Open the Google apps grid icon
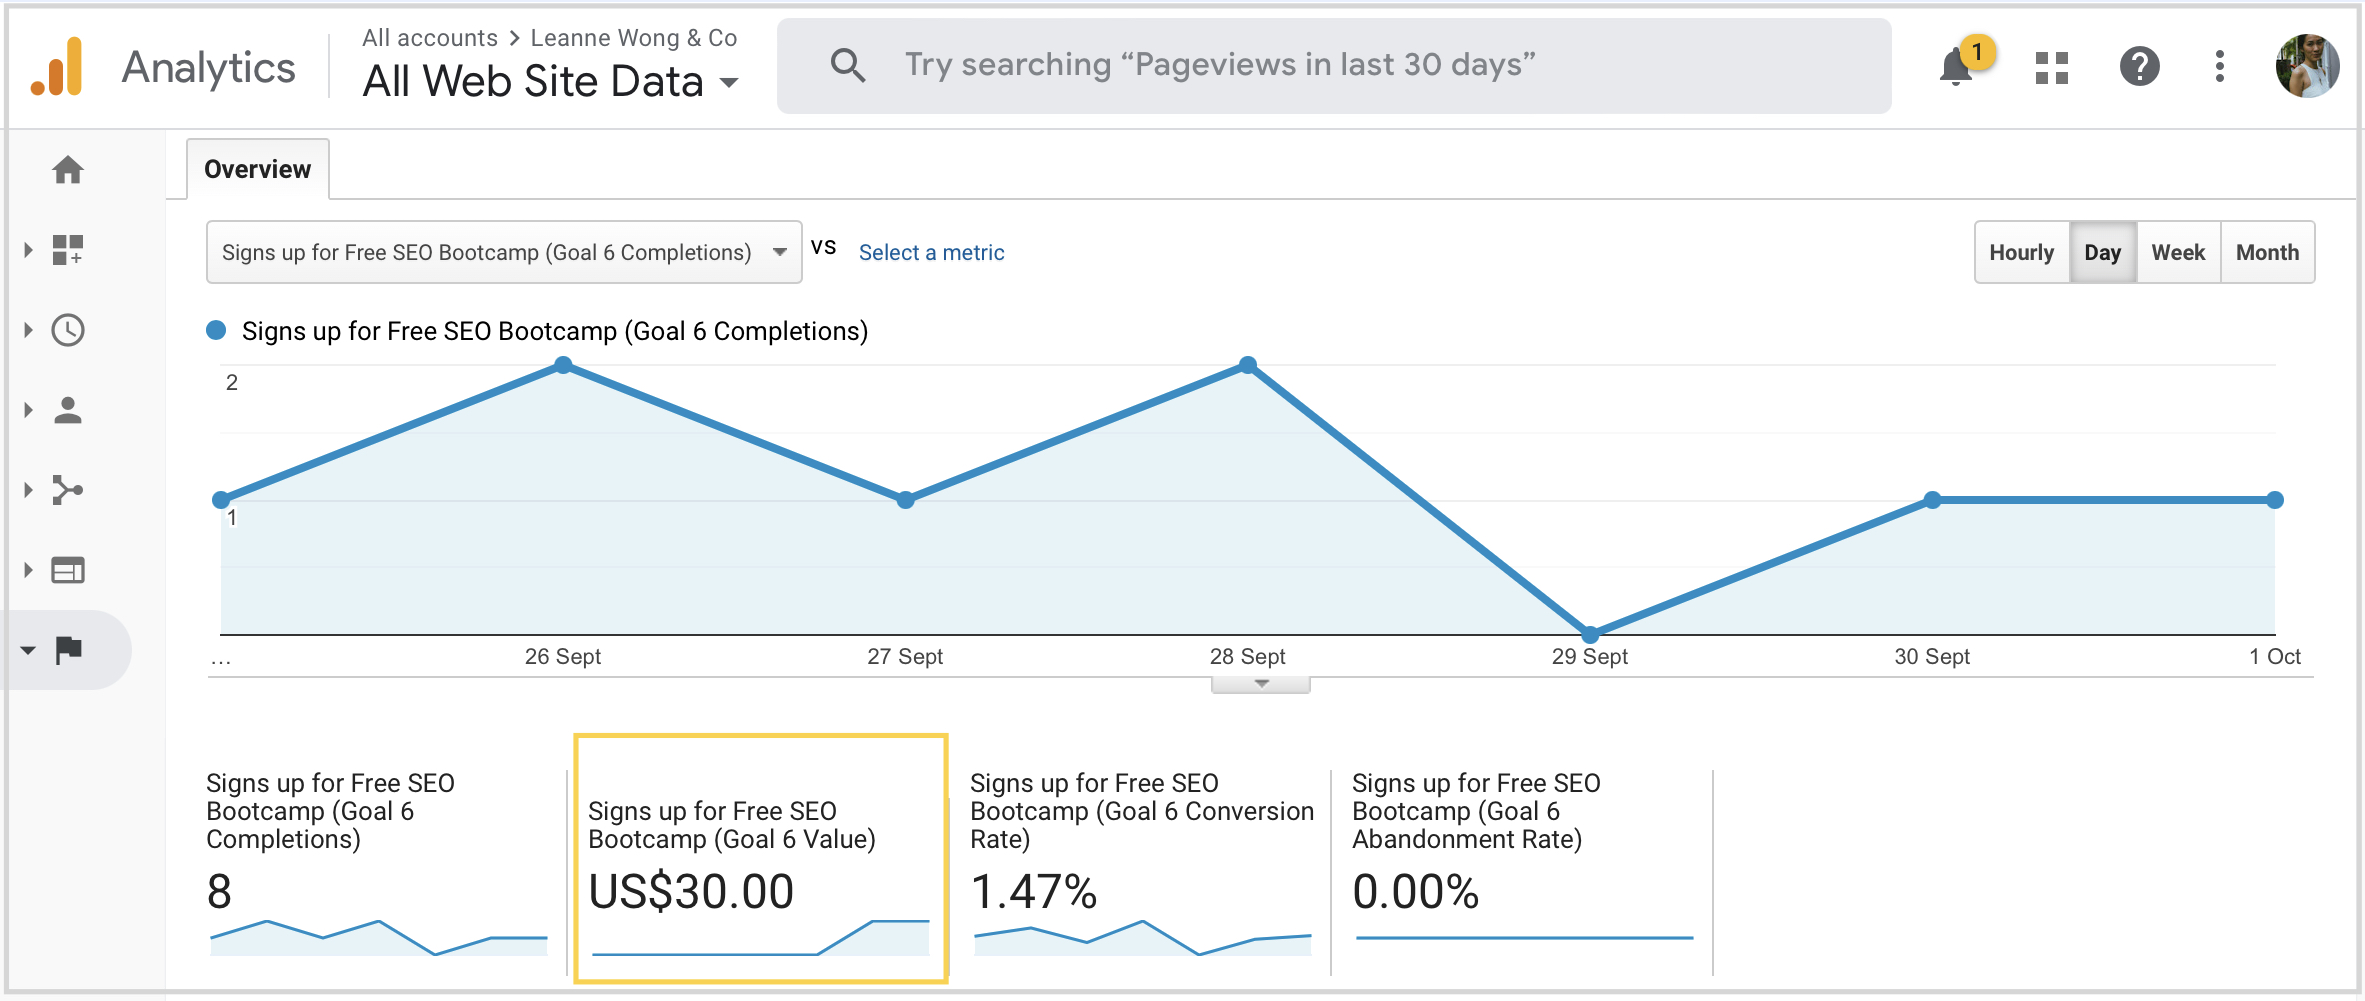The height and width of the screenshot is (1001, 2365). [2051, 66]
